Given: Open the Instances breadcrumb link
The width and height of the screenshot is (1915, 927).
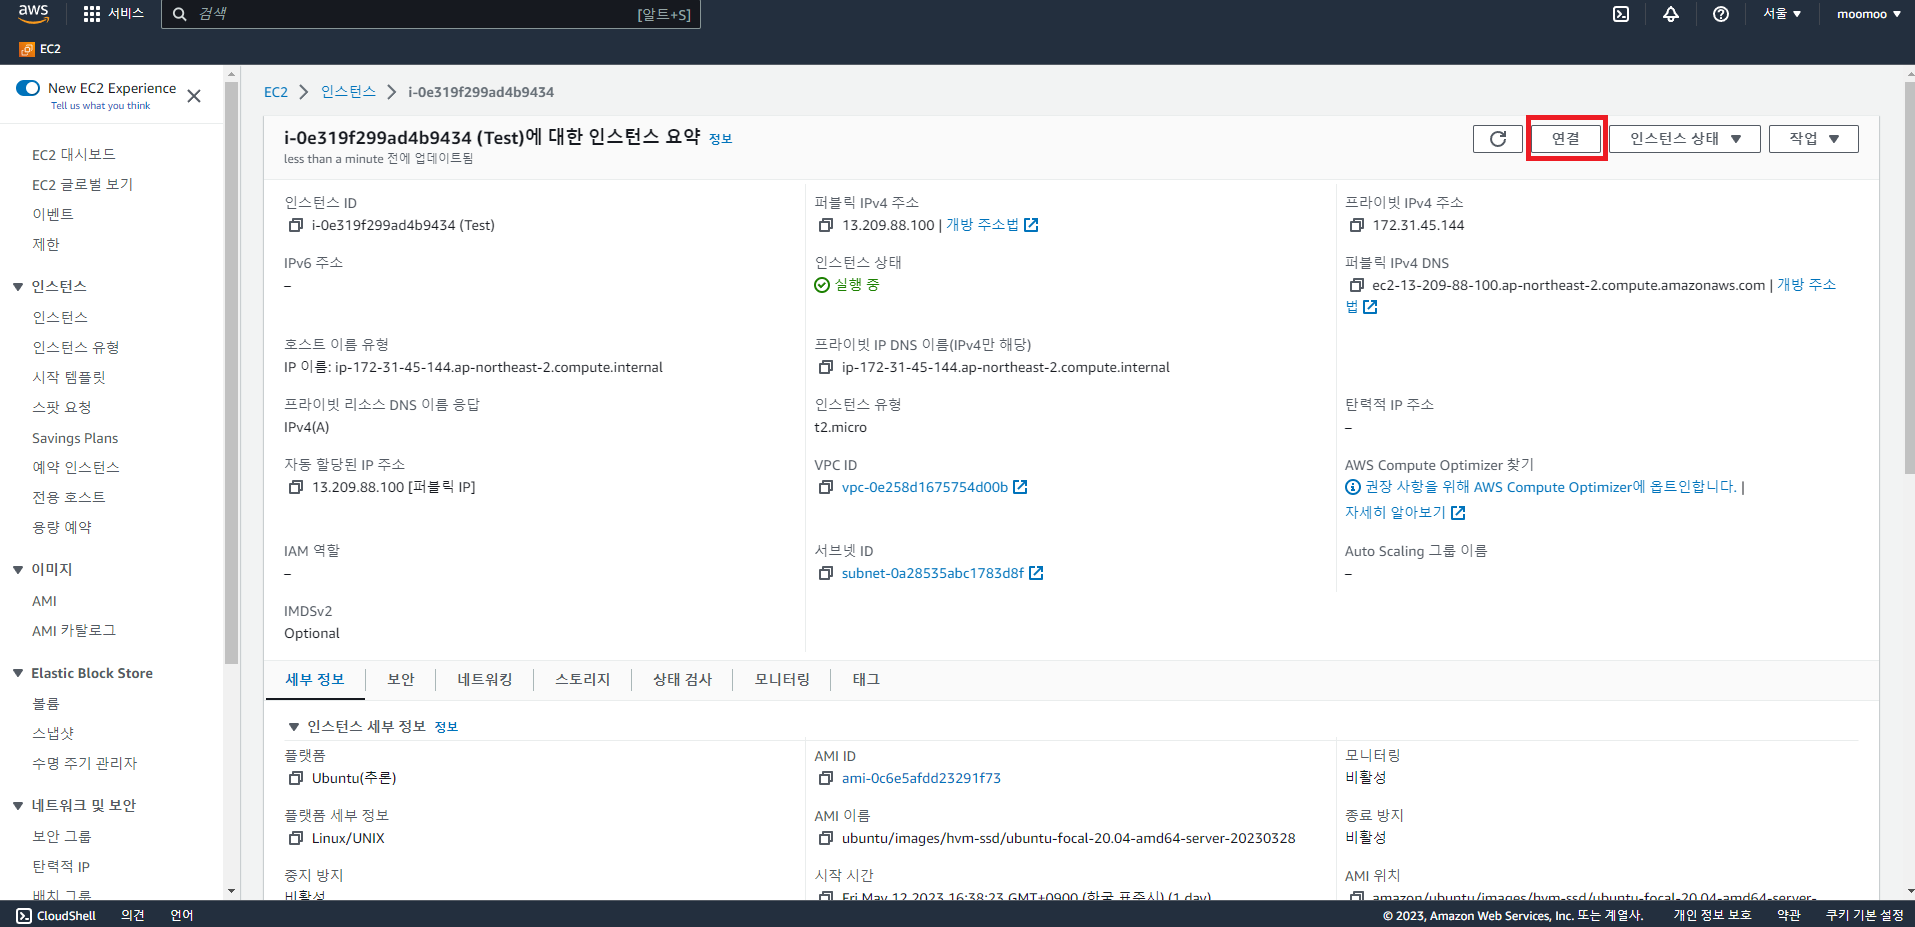Looking at the screenshot, I should (x=348, y=92).
